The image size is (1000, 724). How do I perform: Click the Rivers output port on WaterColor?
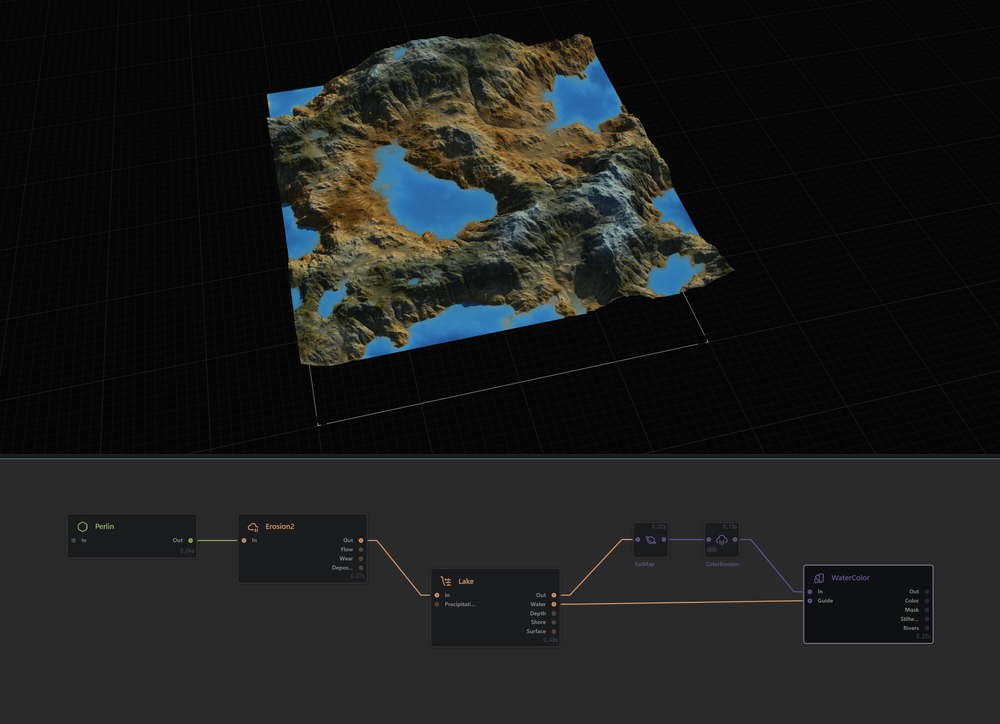(925, 628)
